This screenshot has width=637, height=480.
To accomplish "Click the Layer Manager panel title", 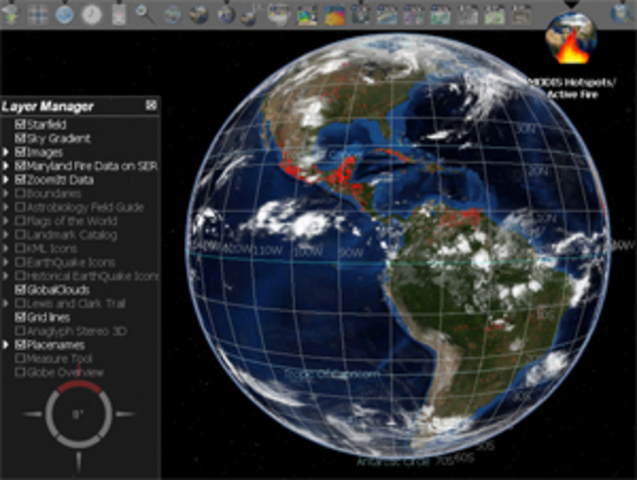I will tap(48, 106).
